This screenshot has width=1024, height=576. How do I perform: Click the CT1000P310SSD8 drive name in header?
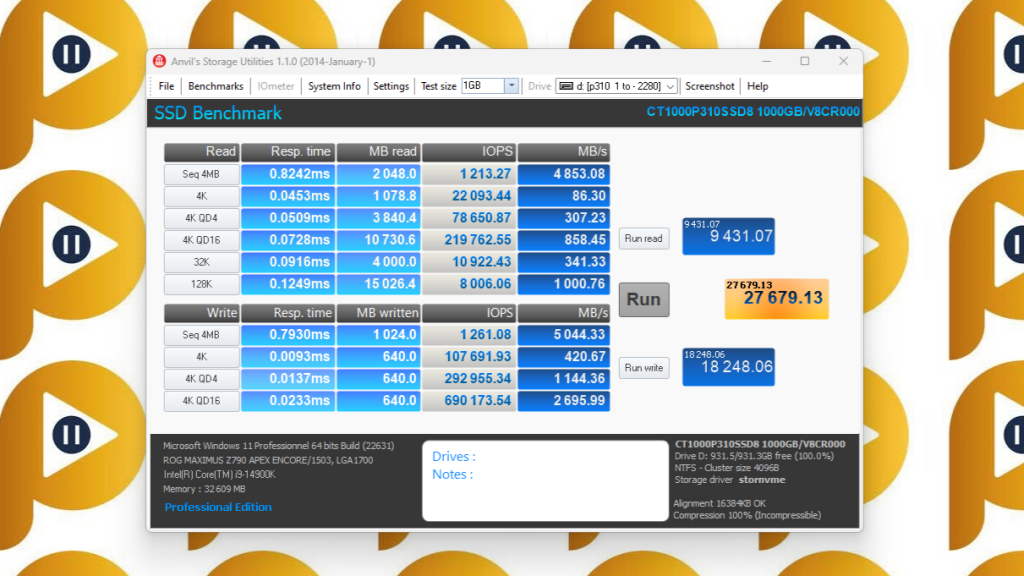click(753, 112)
